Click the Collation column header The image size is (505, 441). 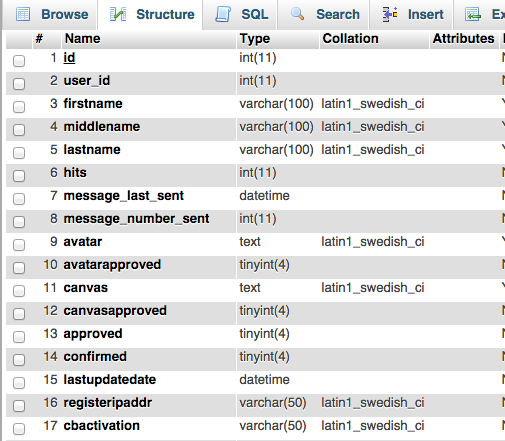(x=351, y=39)
